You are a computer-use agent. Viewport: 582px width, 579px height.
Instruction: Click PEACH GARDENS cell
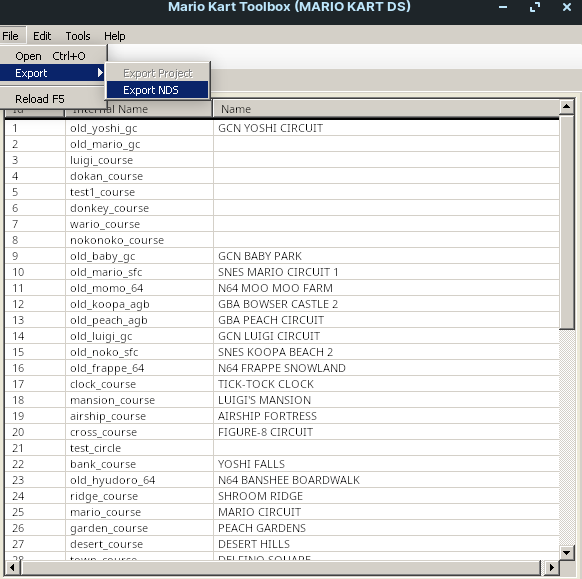386,528
